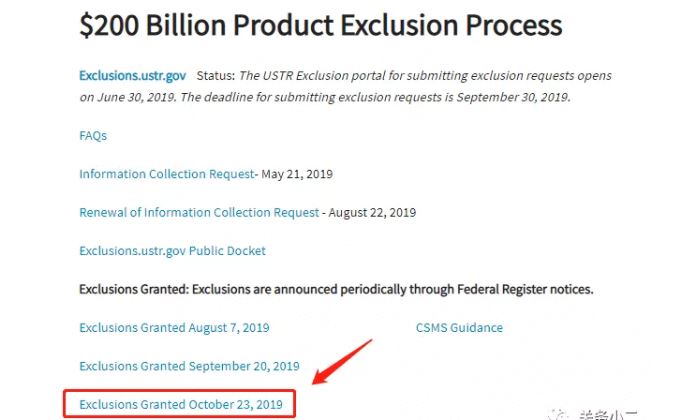Viewport: 692px width, 420px height.
Task: View Exclusions Granted September 20, 2019
Action: pos(189,366)
